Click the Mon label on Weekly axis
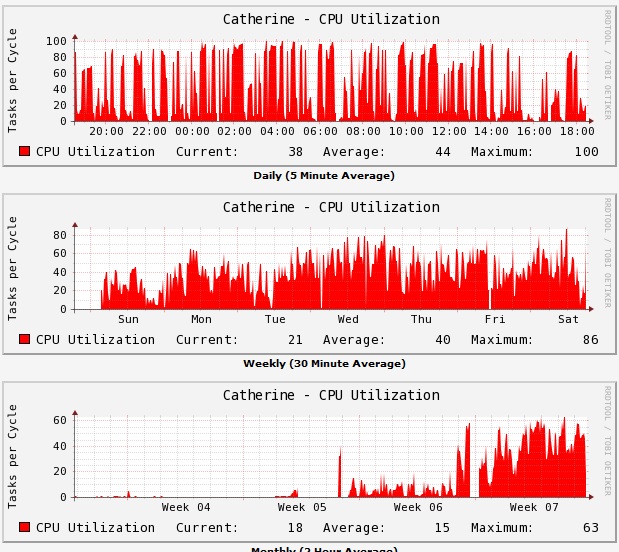This screenshot has height=552, width=619. 201,319
